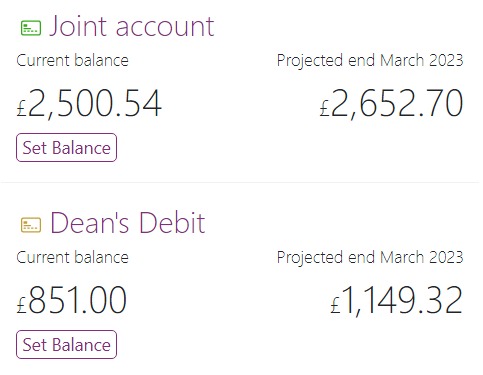Image resolution: width=483 pixels, height=375 pixels.
Task: Select the £2,500.54 current balance amount
Action: pos(89,104)
